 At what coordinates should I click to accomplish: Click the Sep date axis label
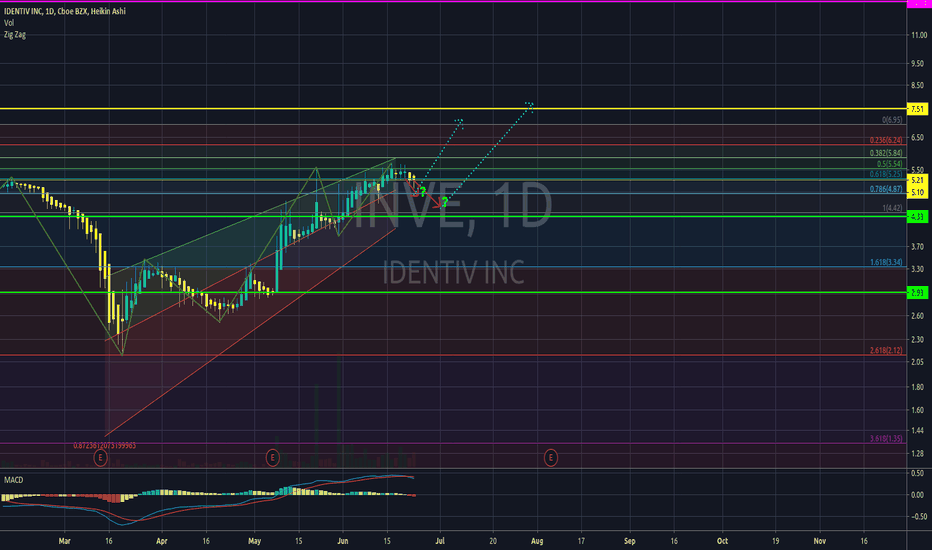click(x=630, y=541)
